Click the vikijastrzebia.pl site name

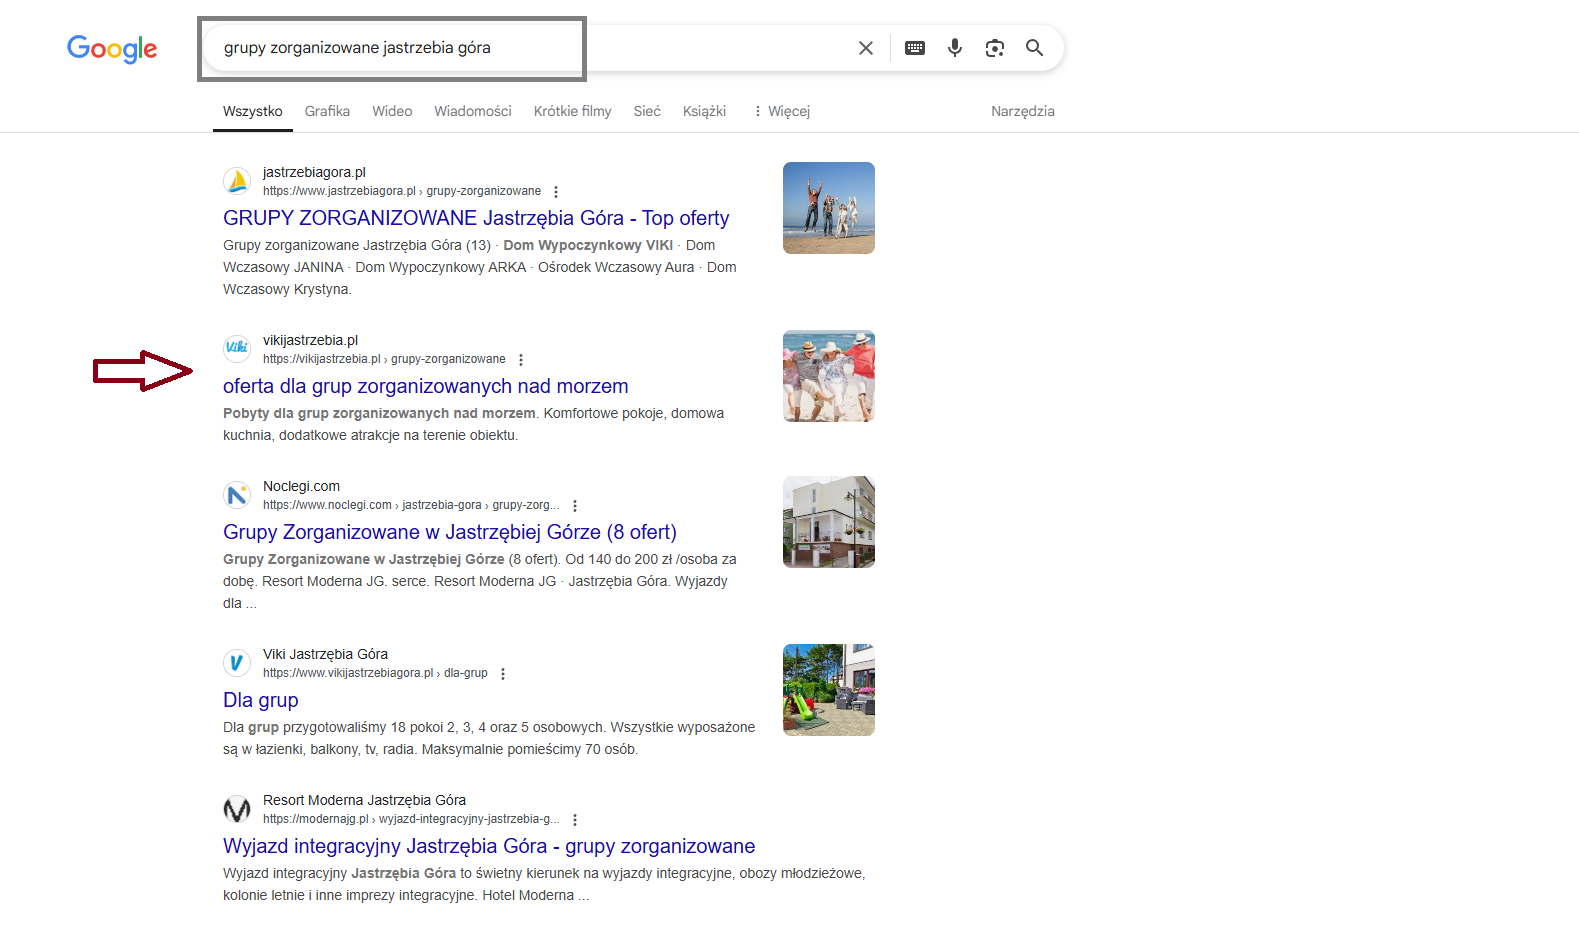(310, 340)
